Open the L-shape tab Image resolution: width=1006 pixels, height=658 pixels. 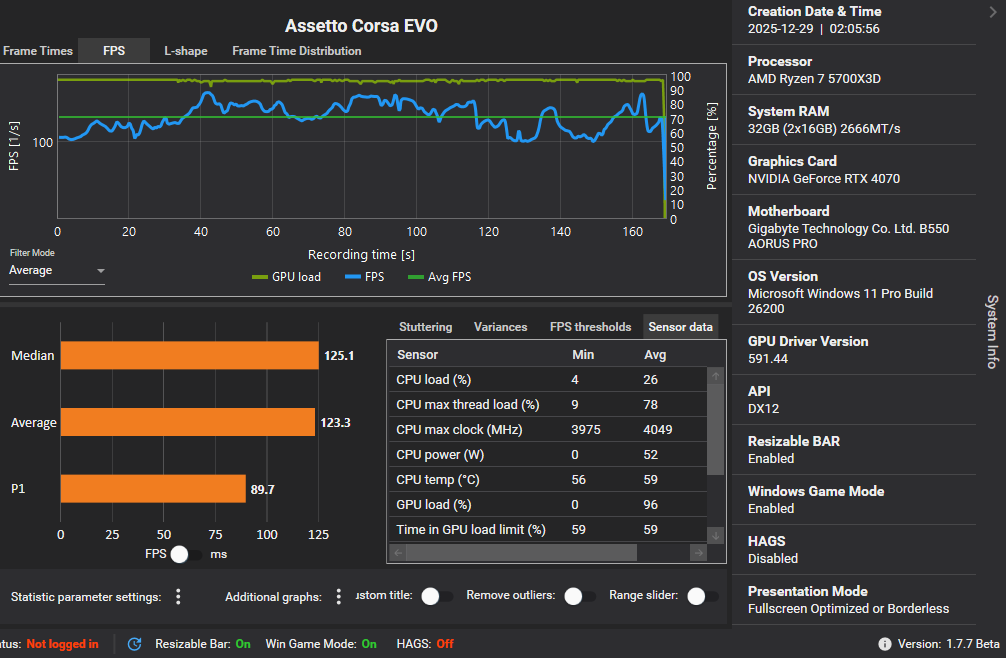(x=185, y=51)
